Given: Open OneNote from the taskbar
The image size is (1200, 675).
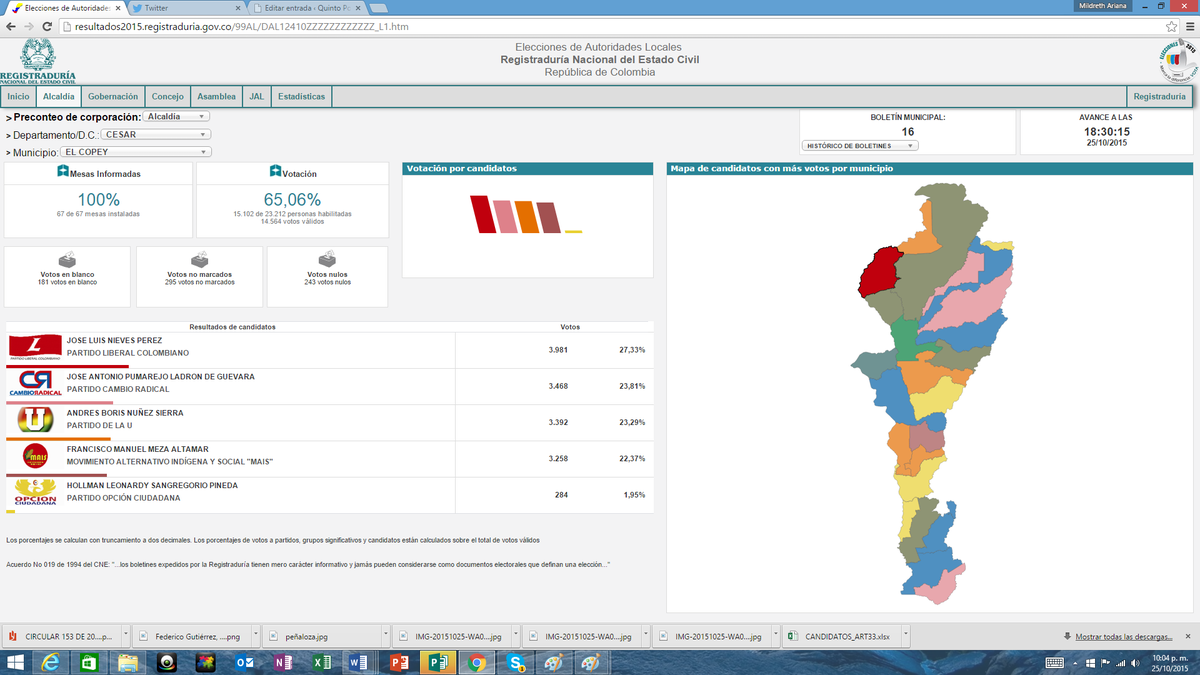Looking at the screenshot, I should click(282, 663).
